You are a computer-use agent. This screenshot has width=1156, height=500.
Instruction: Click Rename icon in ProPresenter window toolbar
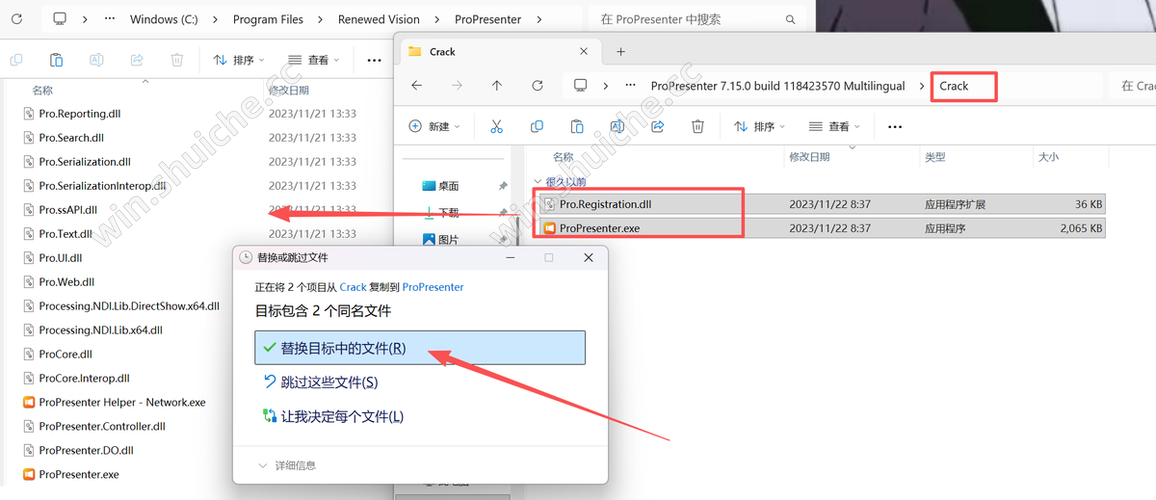pyautogui.click(x=96, y=60)
